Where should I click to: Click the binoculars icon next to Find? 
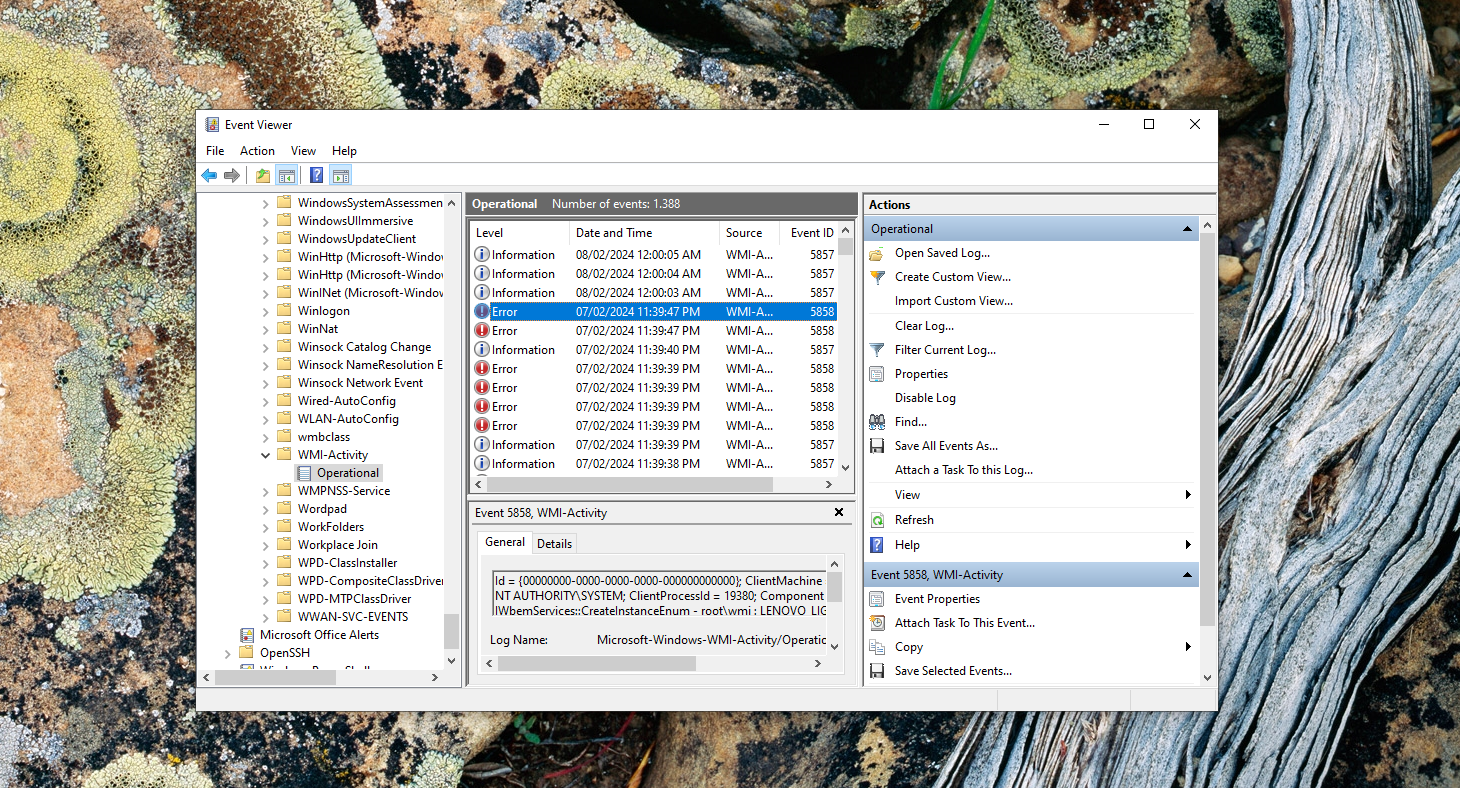pos(877,422)
